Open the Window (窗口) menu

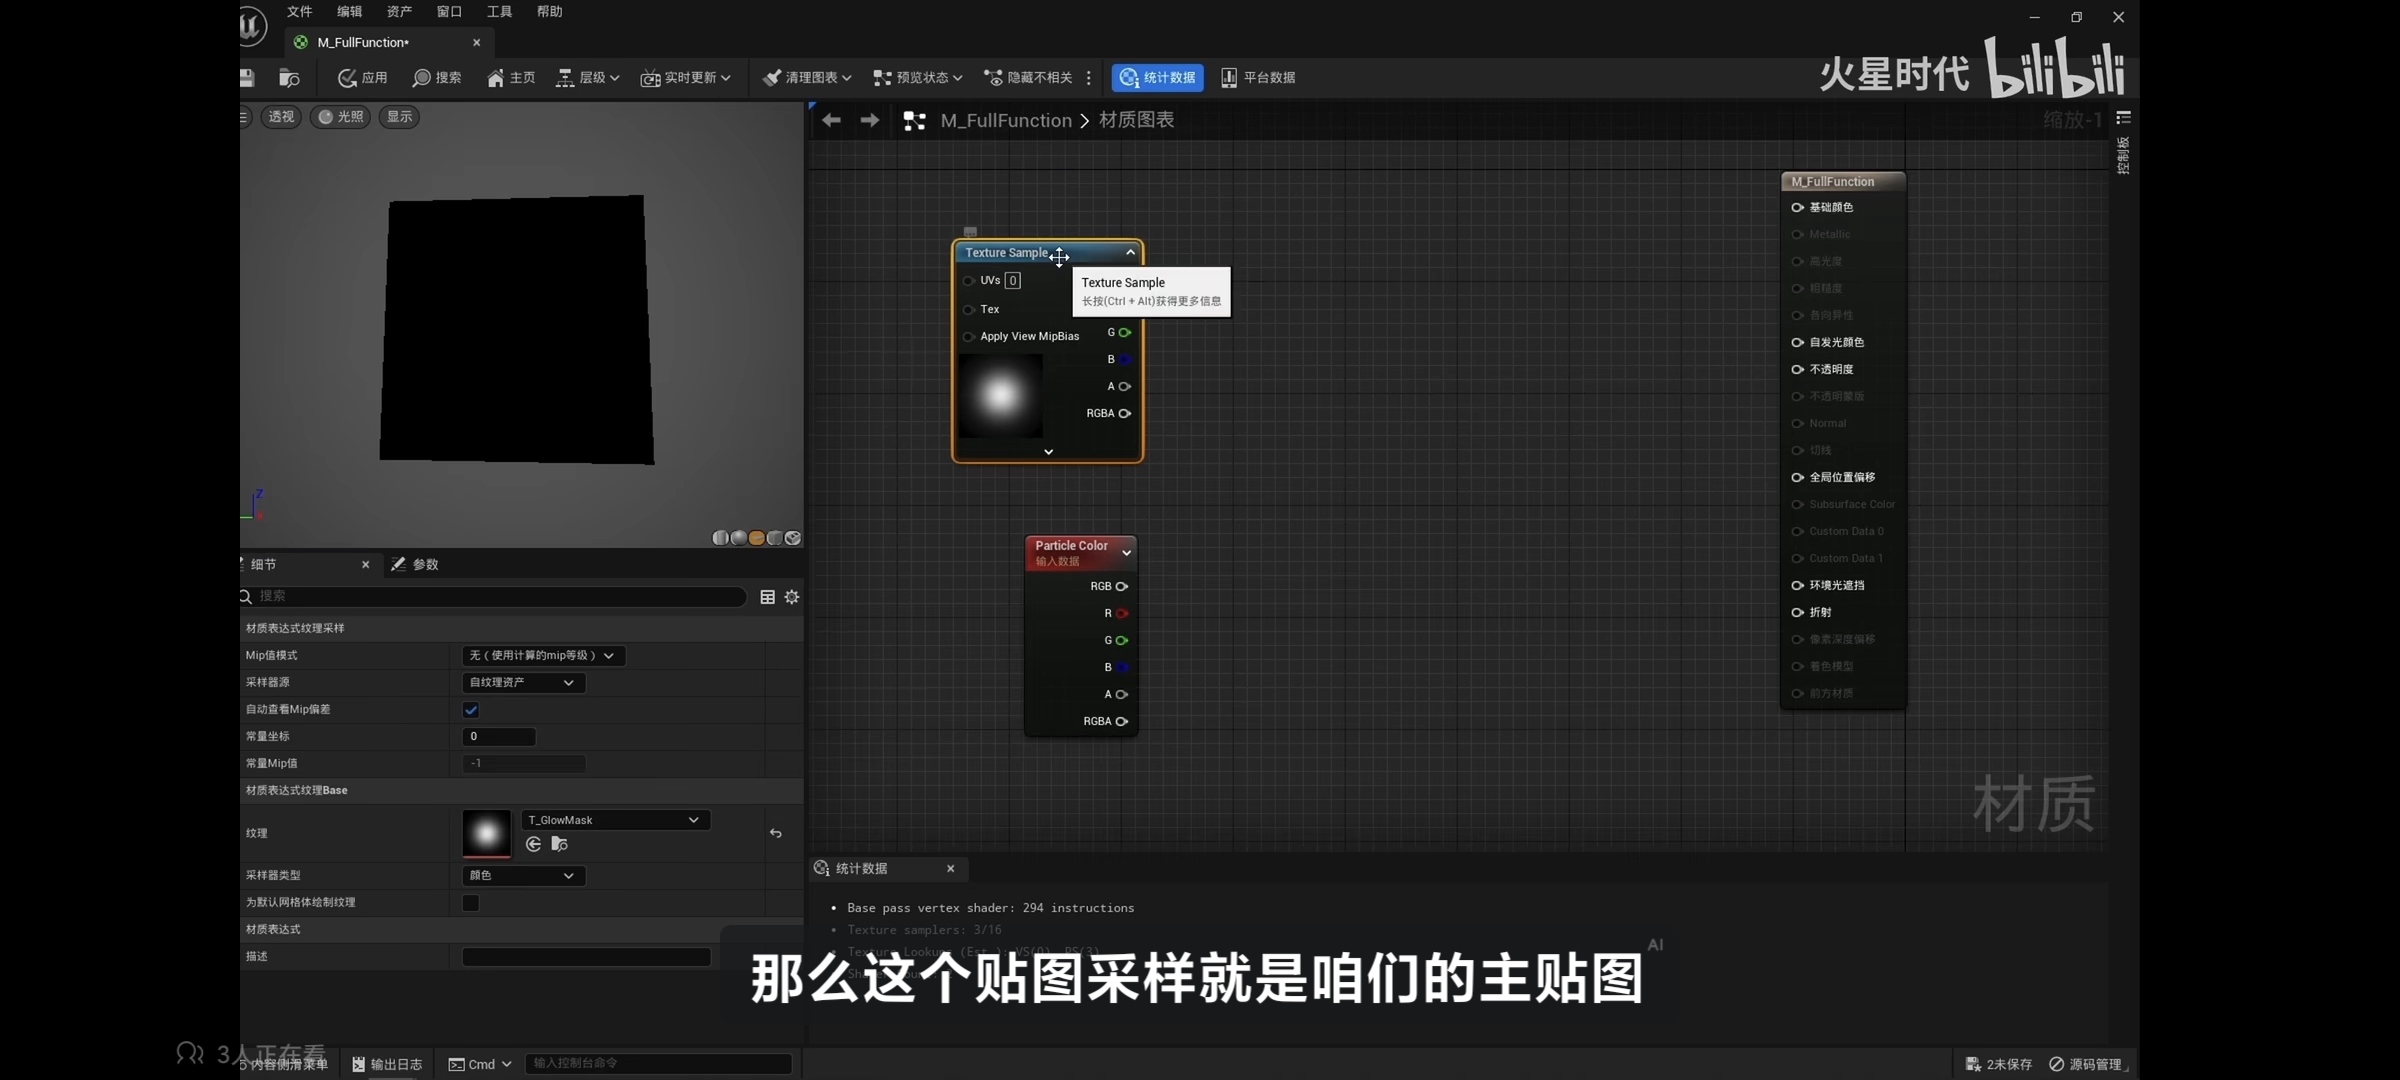(449, 12)
